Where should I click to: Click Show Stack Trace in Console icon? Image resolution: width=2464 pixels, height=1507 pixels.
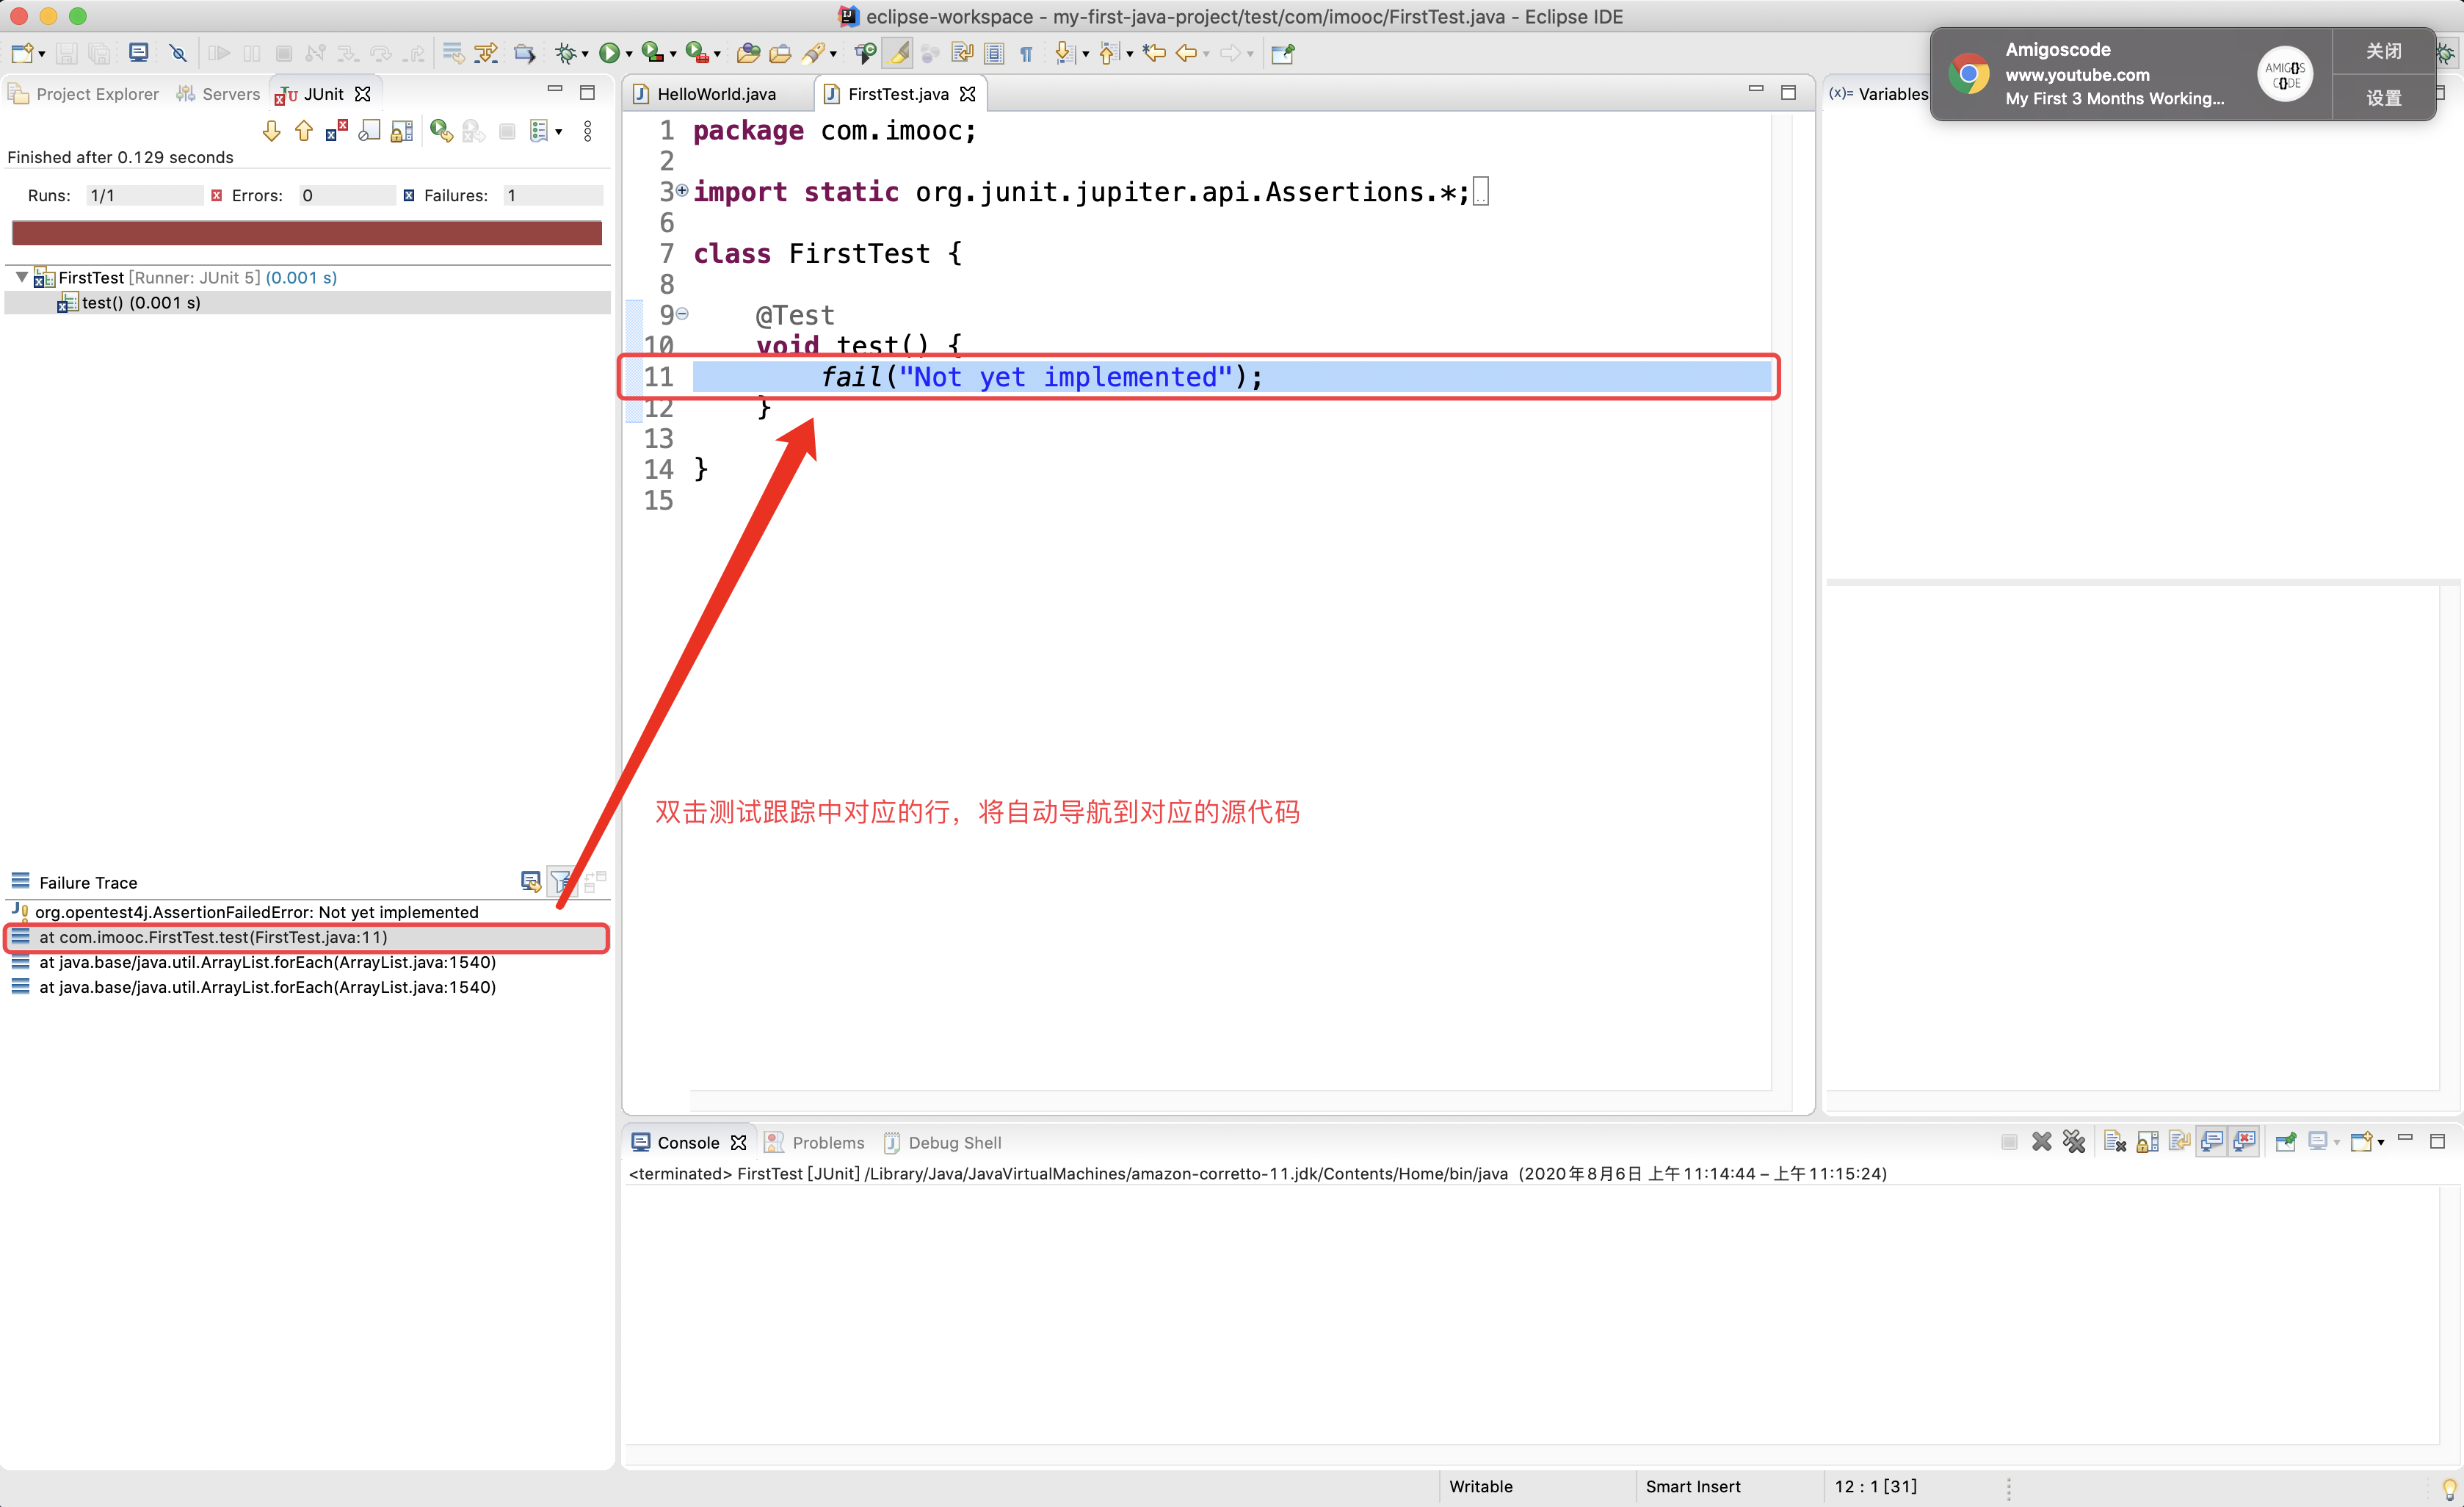coord(531,881)
